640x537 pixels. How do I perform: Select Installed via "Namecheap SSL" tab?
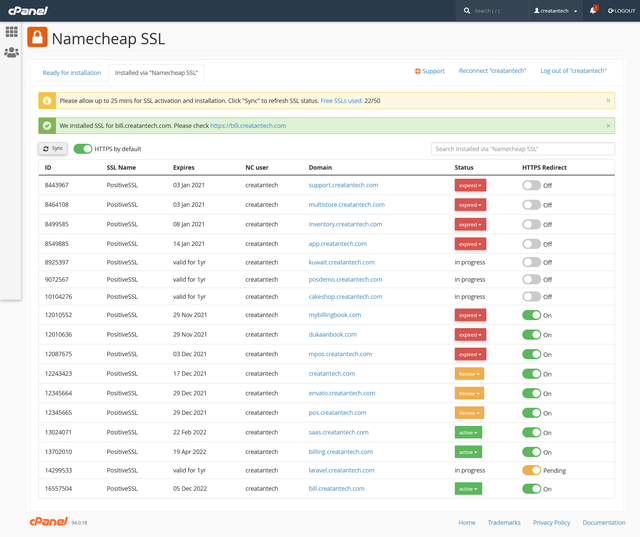click(x=156, y=73)
